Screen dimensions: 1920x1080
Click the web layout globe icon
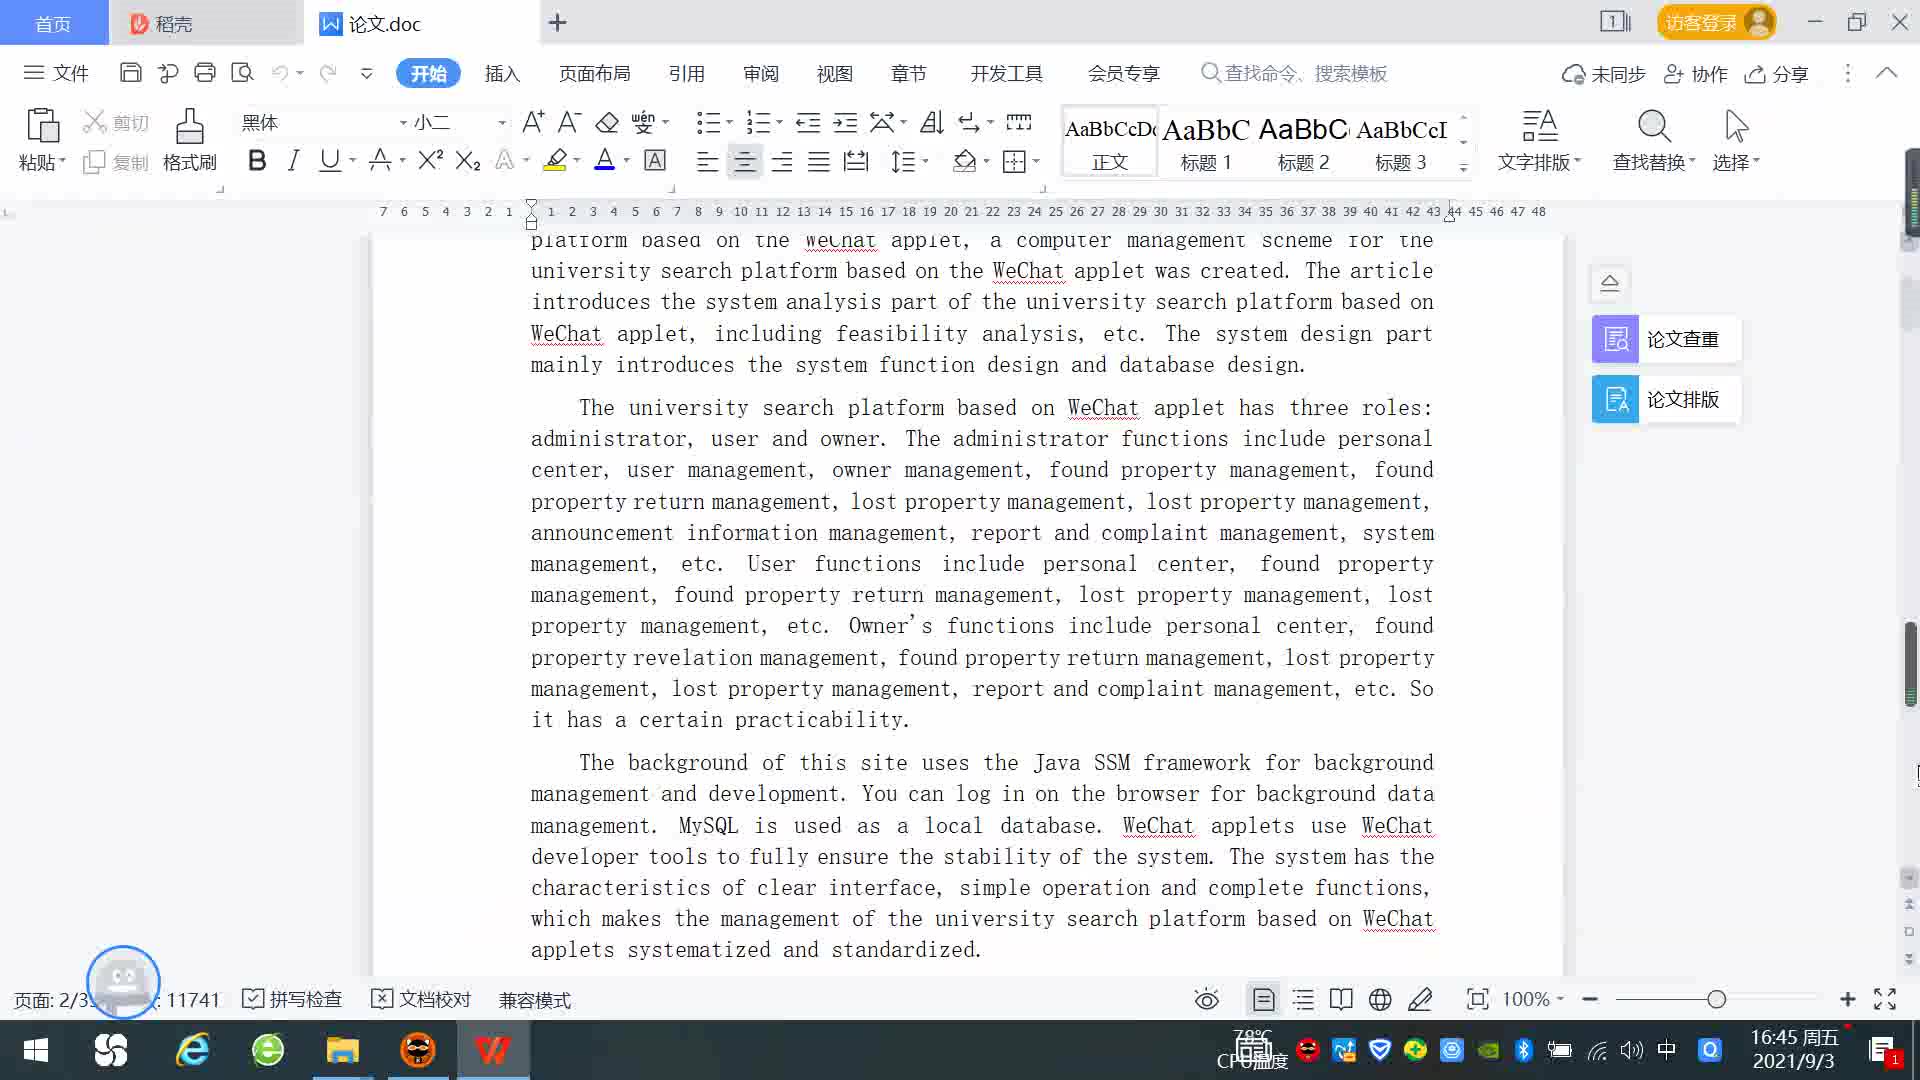coord(1380,999)
